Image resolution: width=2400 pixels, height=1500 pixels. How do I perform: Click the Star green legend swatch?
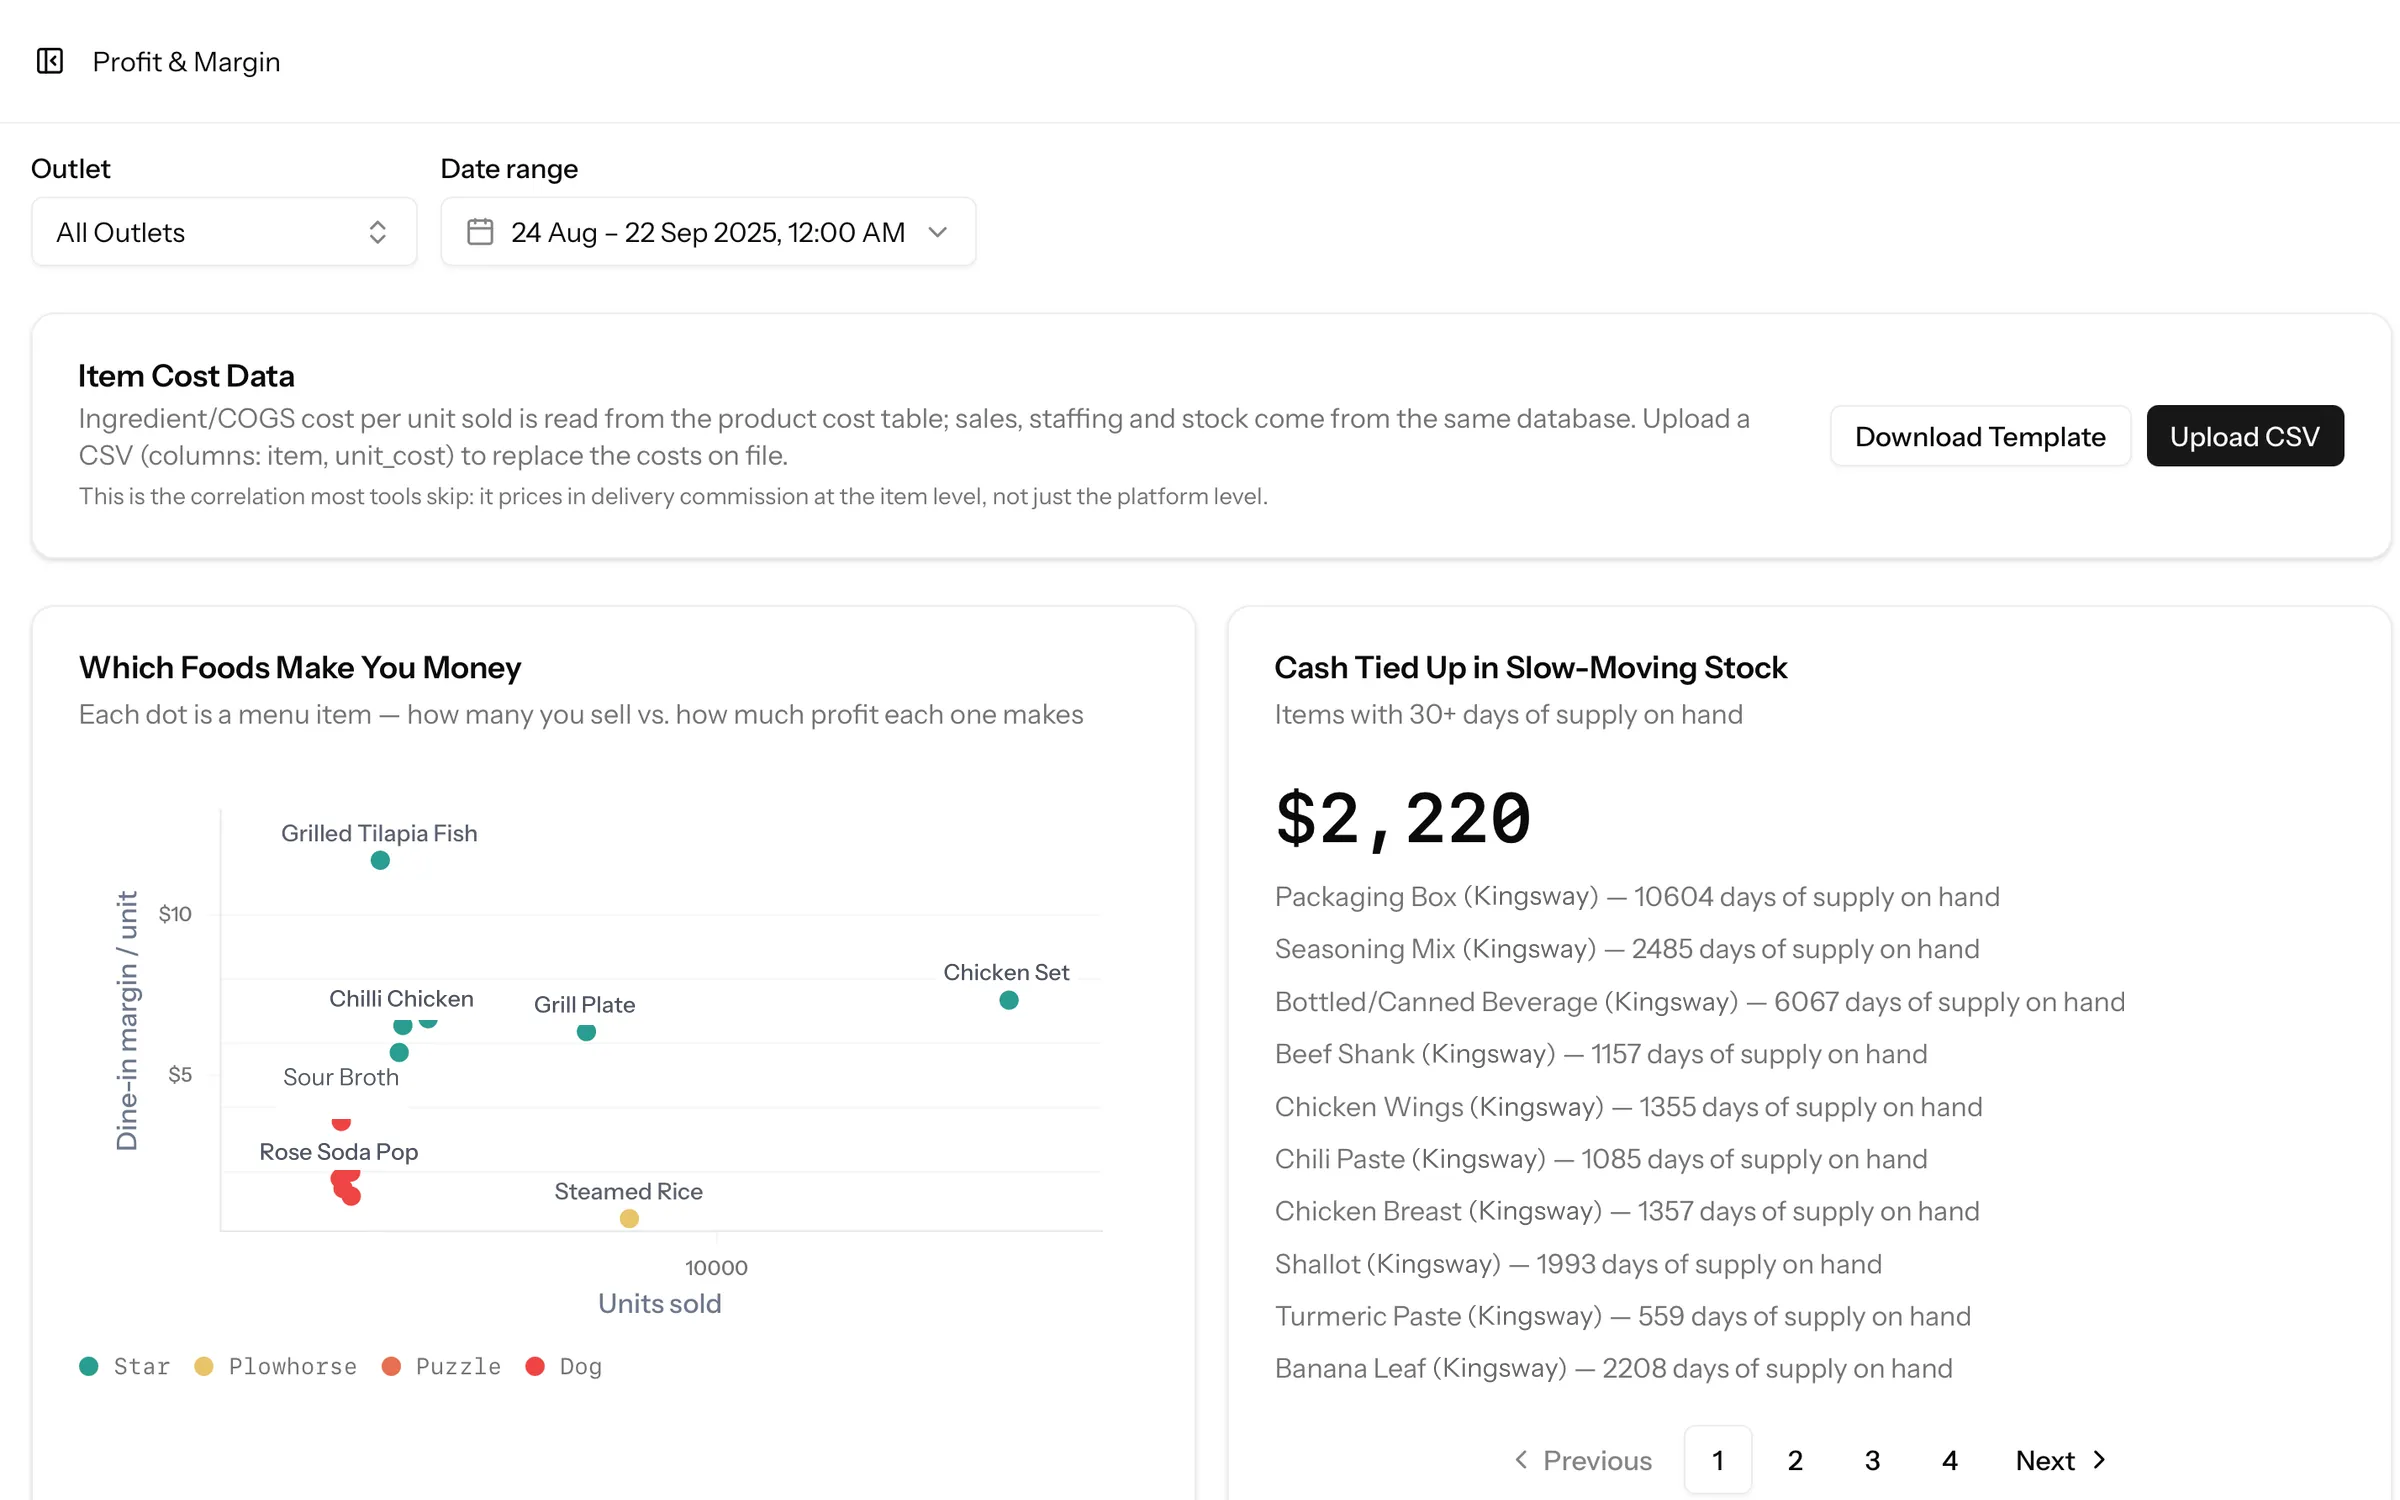[x=89, y=1366]
